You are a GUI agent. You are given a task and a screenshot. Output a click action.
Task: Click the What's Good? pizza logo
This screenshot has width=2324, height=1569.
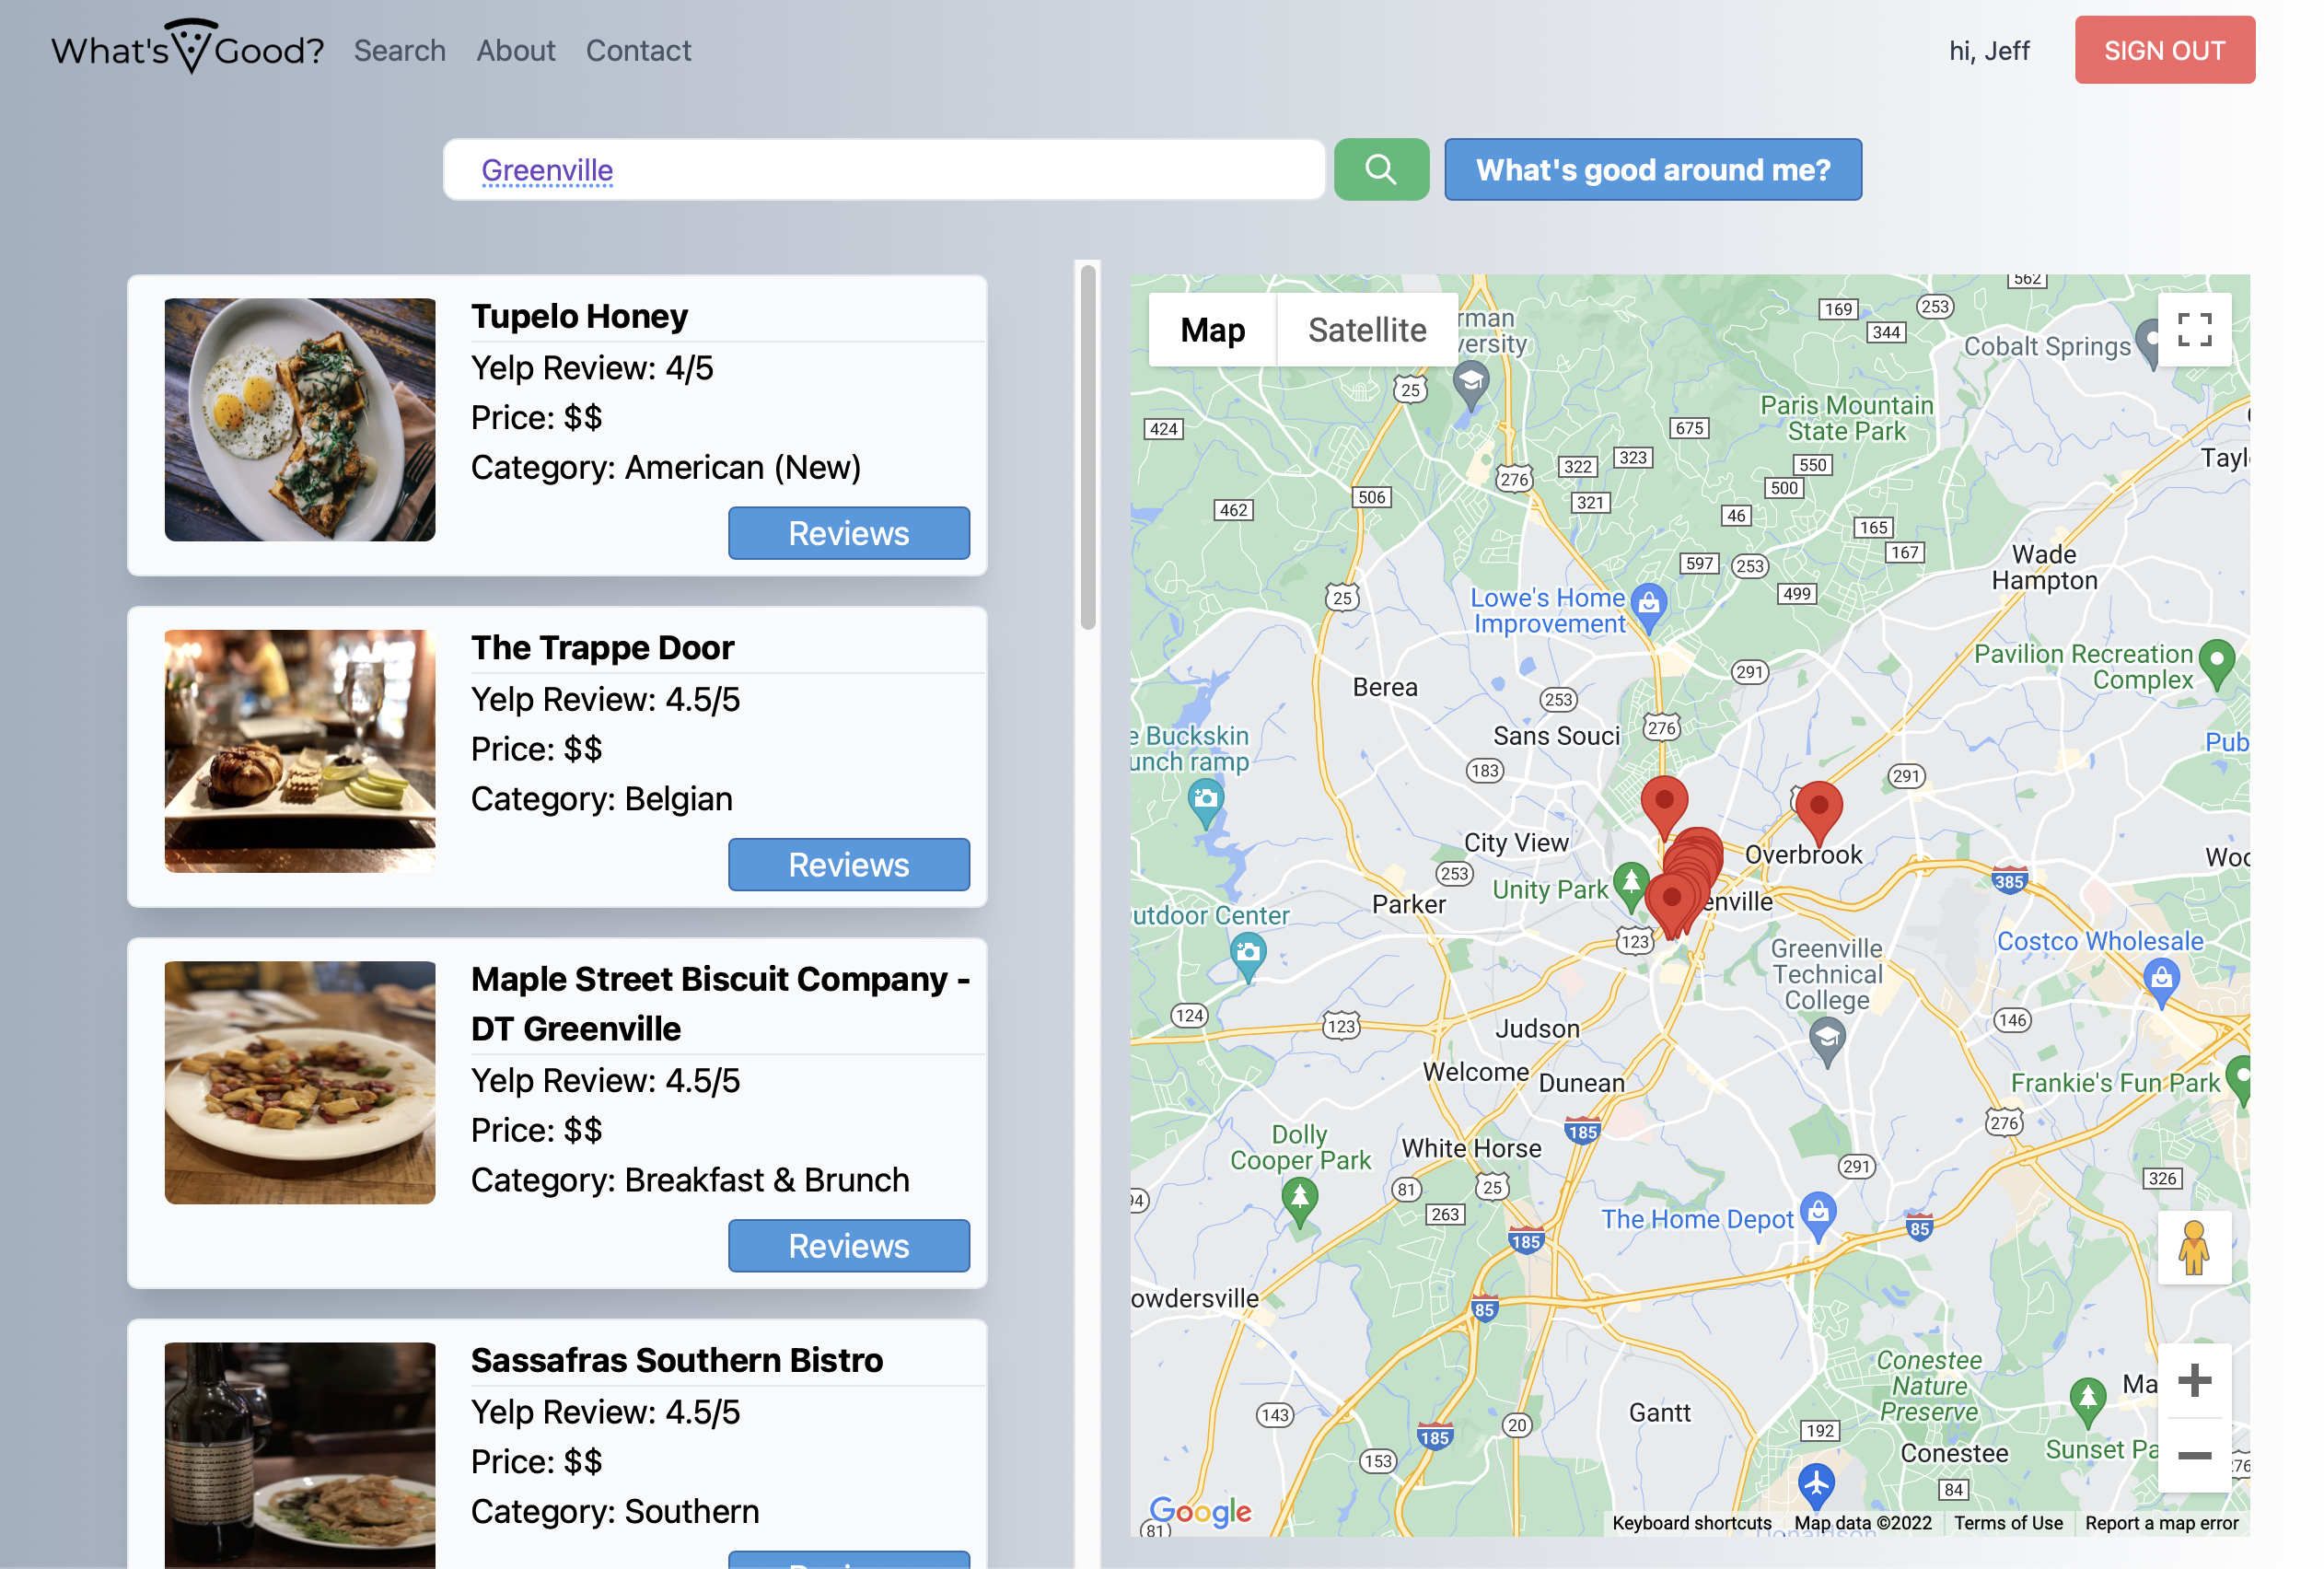click(x=188, y=47)
